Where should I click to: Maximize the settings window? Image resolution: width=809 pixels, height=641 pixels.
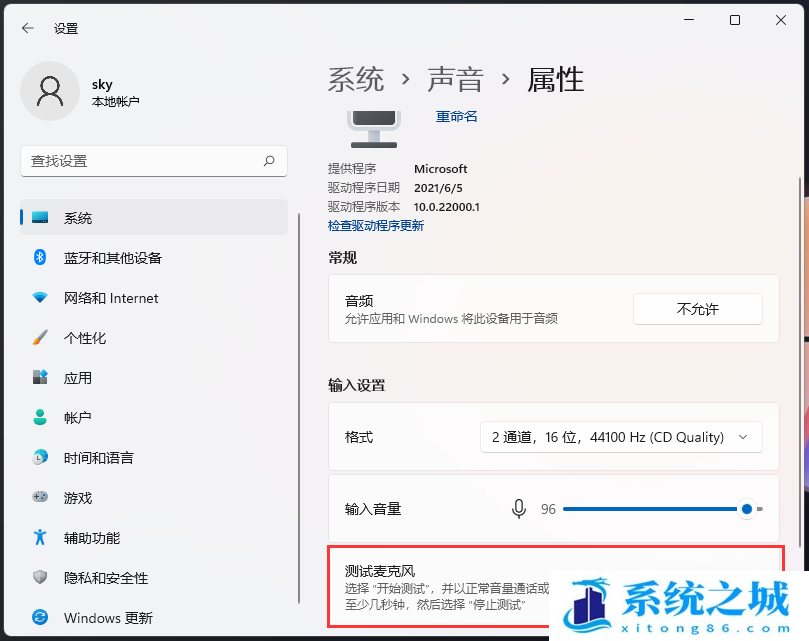(x=735, y=20)
